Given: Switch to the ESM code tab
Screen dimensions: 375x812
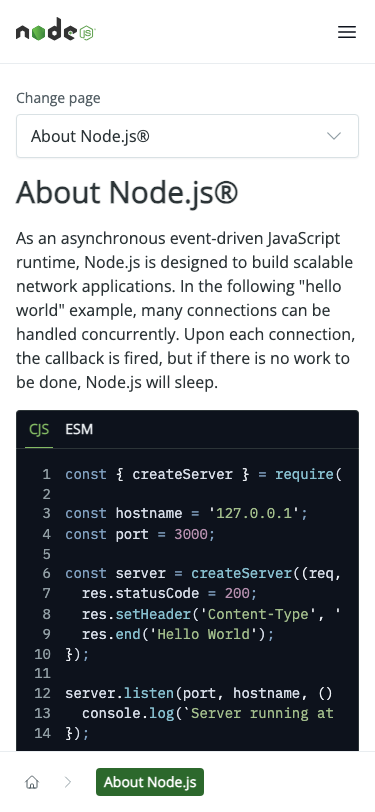Looking at the screenshot, I should [x=79, y=429].
